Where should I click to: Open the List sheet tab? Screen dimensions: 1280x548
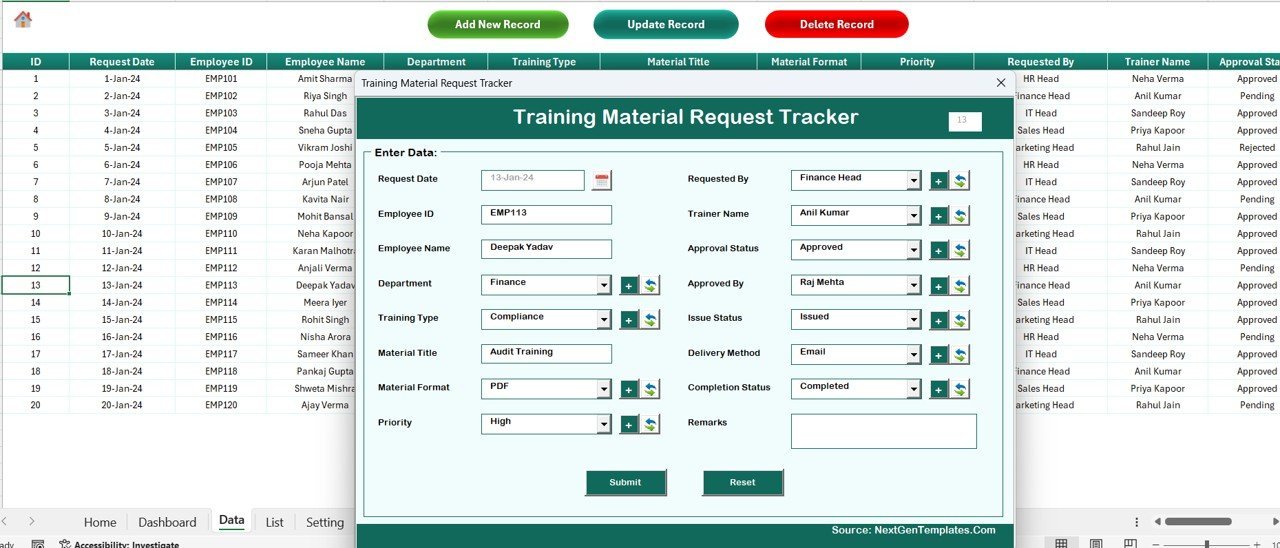click(274, 522)
